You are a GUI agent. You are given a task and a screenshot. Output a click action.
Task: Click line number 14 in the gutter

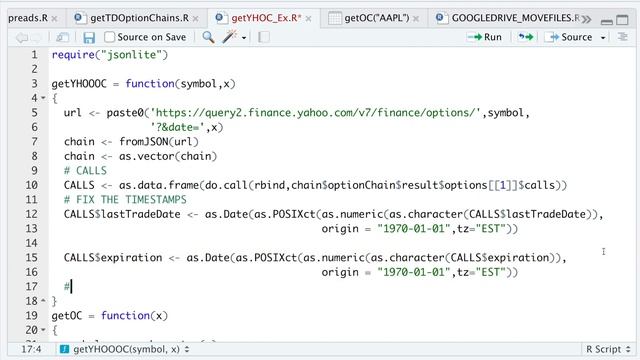[31, 243]
